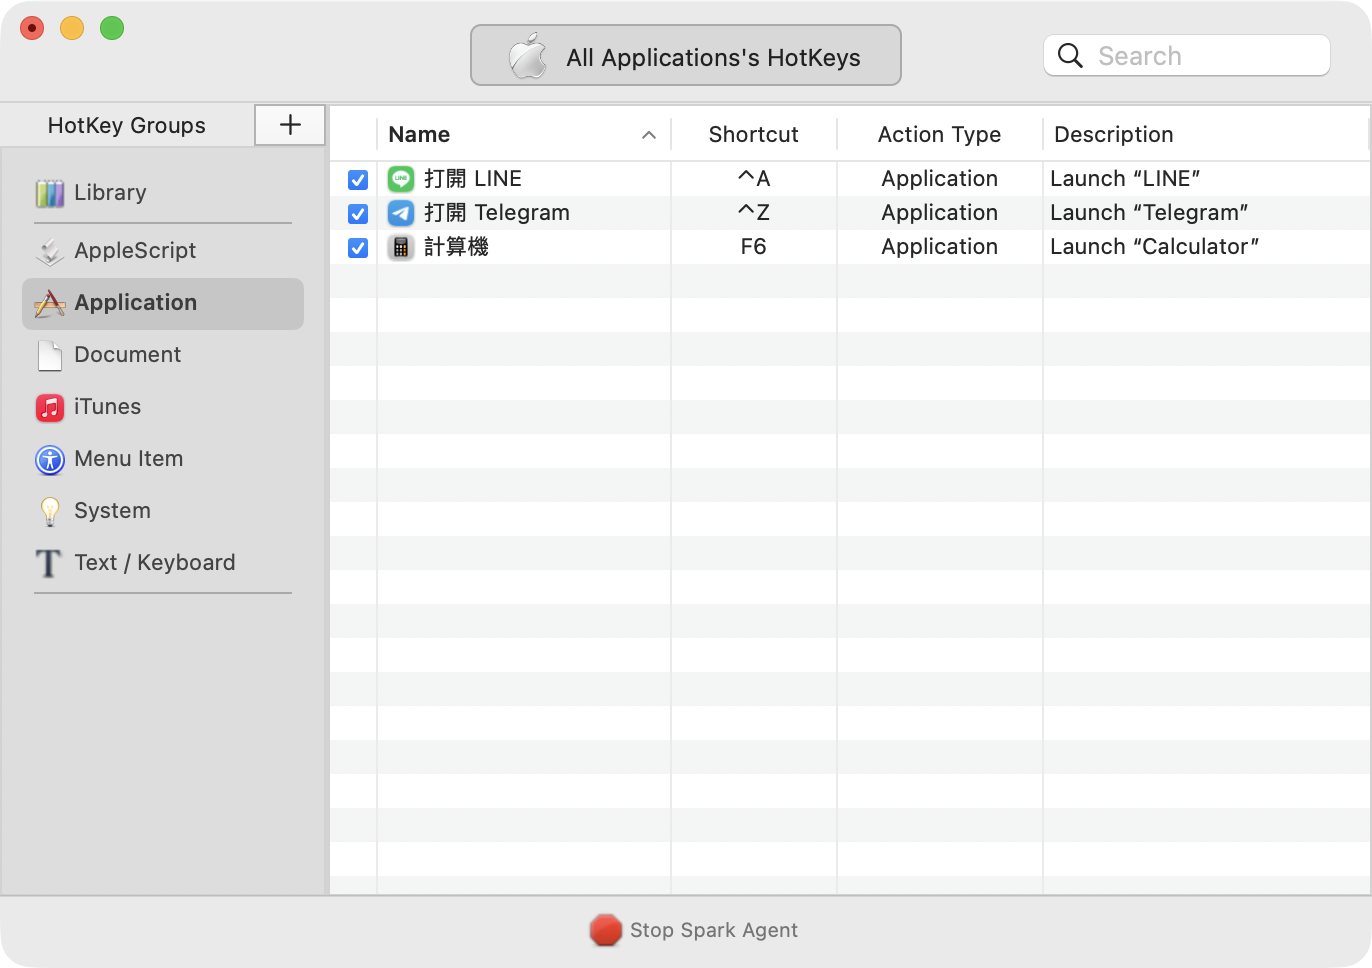Click Launch “LINE” description
This screenshot has width=1372, height=968.
1125,179
